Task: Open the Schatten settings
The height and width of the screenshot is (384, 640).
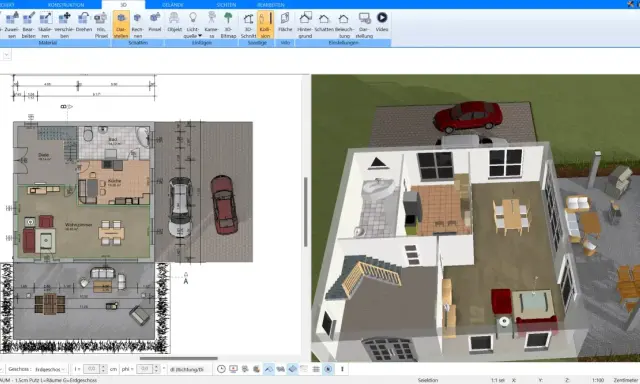Action: coord(324,22)
